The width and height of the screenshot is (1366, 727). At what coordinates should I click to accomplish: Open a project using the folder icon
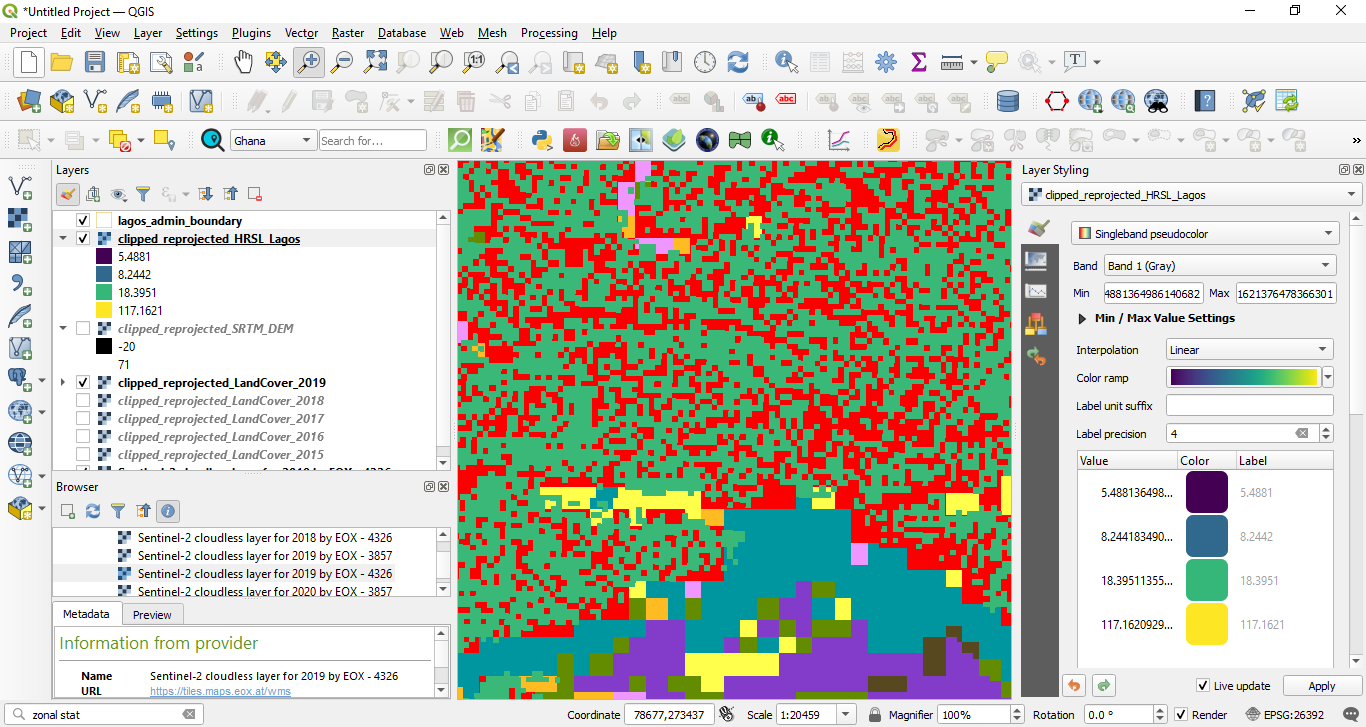coord(62,62)
